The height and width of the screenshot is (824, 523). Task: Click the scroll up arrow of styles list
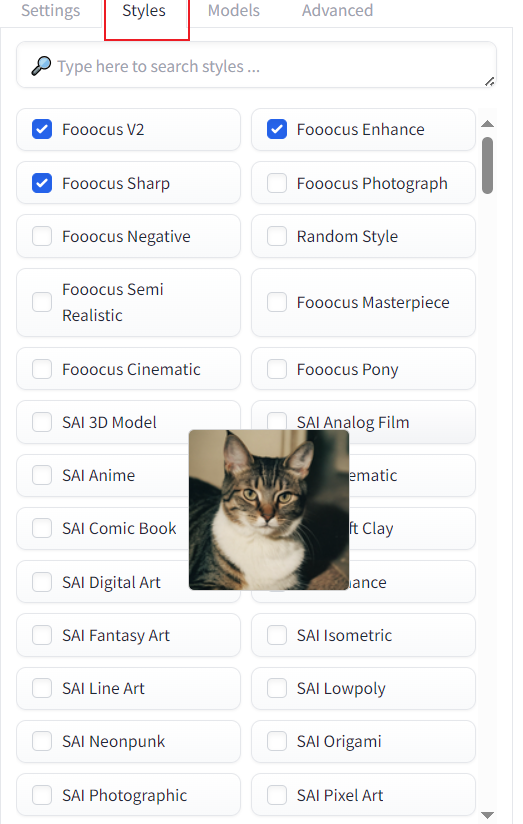[x=487, y=123]
